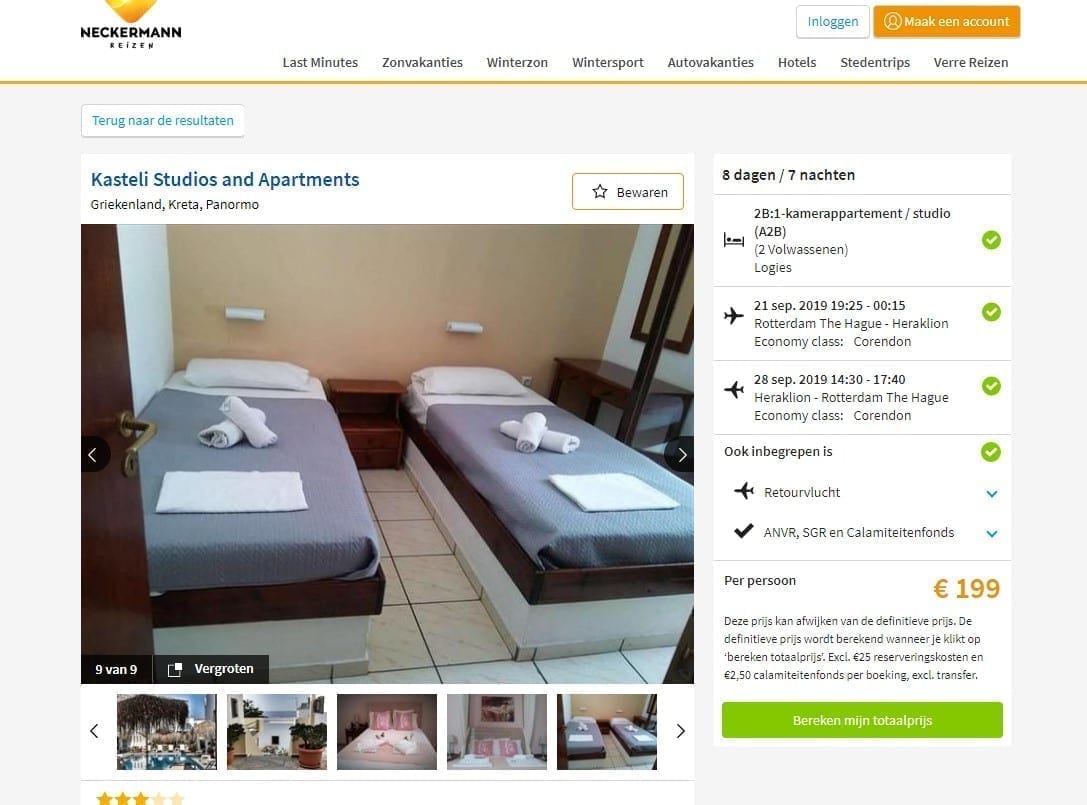Click the Neckermann Reizen logo
This screenshot has width=1087, height=805.
pos(131,25)
